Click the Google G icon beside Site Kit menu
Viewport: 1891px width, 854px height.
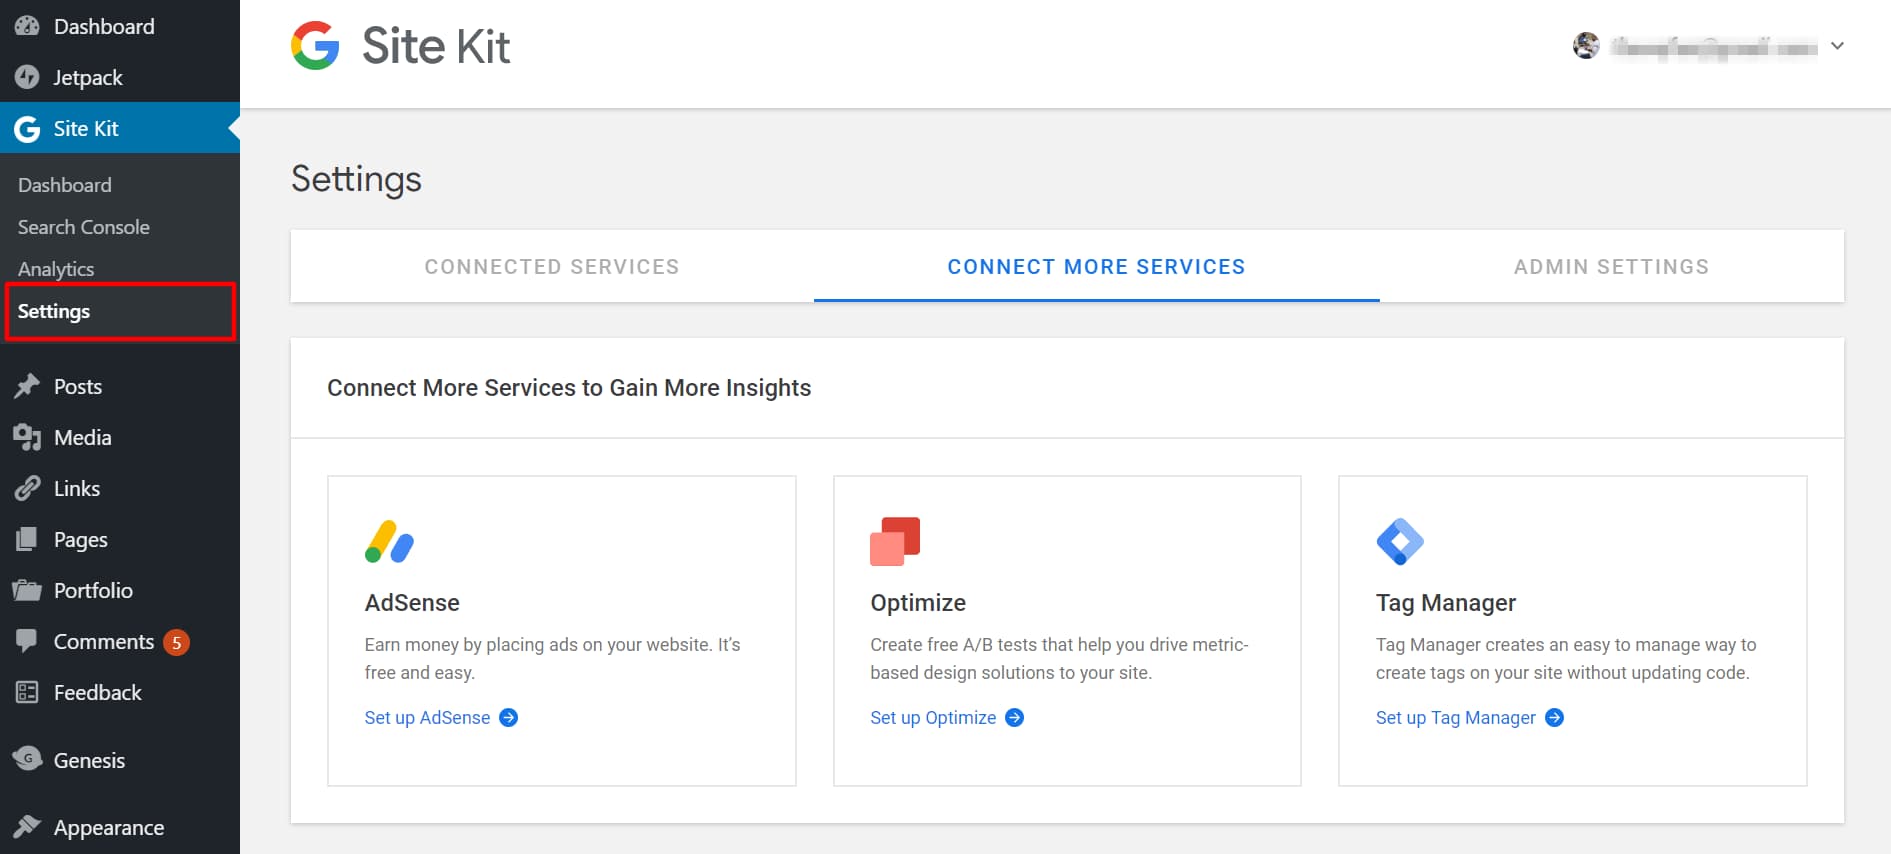(27, 128)
